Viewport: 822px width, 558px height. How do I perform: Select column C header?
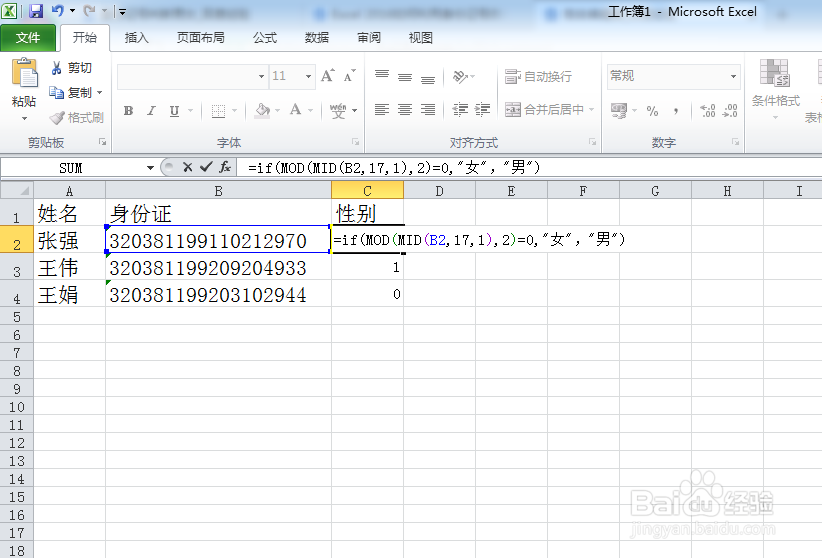pos(367,190)
